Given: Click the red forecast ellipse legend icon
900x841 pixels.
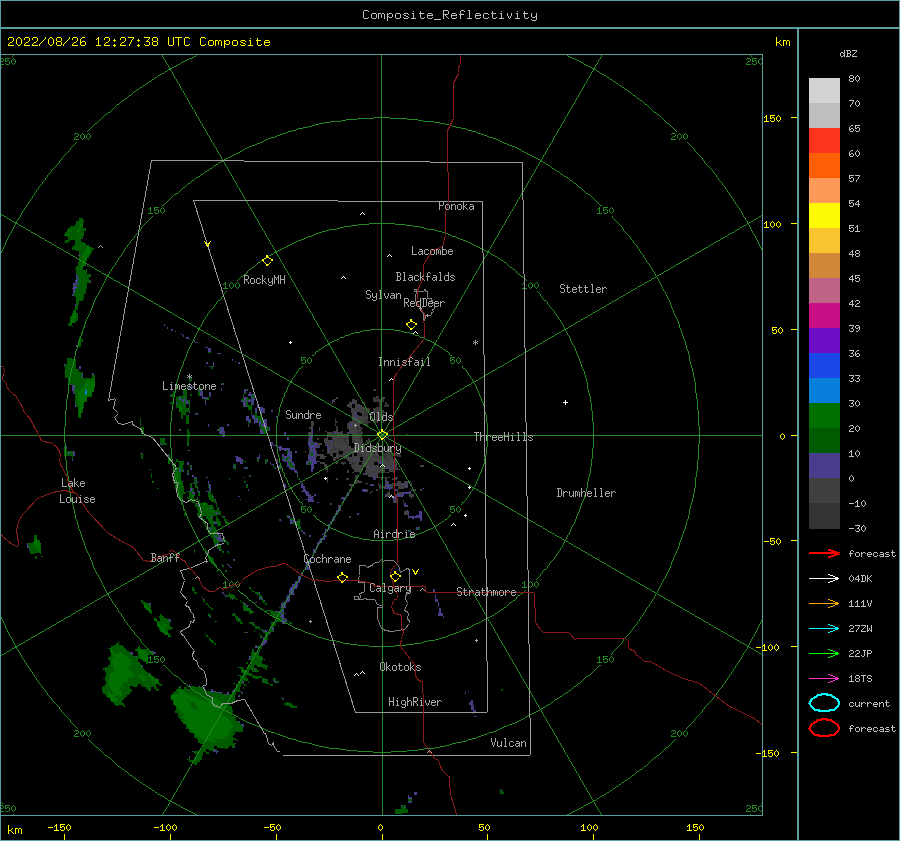Looking at the screenshot, I should 824,728.
